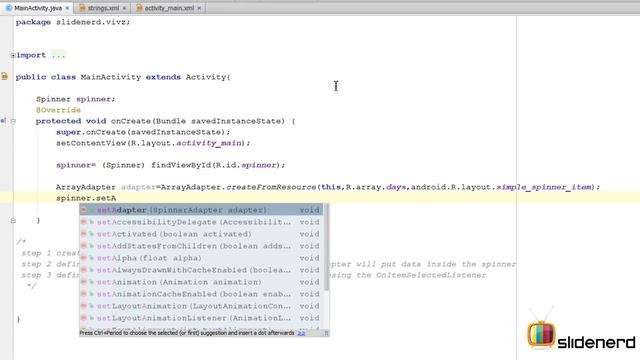Click the method icon beside setAlpha
Image resolution: width=640 pixels, height=360 pixels.
(84, 258)
